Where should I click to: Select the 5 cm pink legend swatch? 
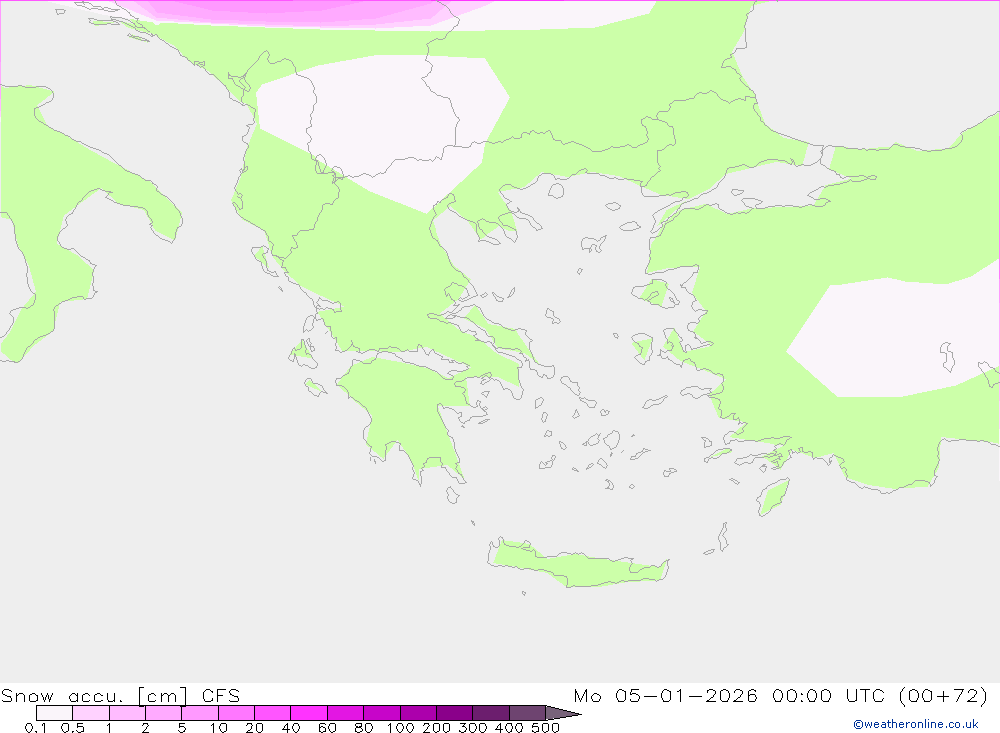click(200, 713)
